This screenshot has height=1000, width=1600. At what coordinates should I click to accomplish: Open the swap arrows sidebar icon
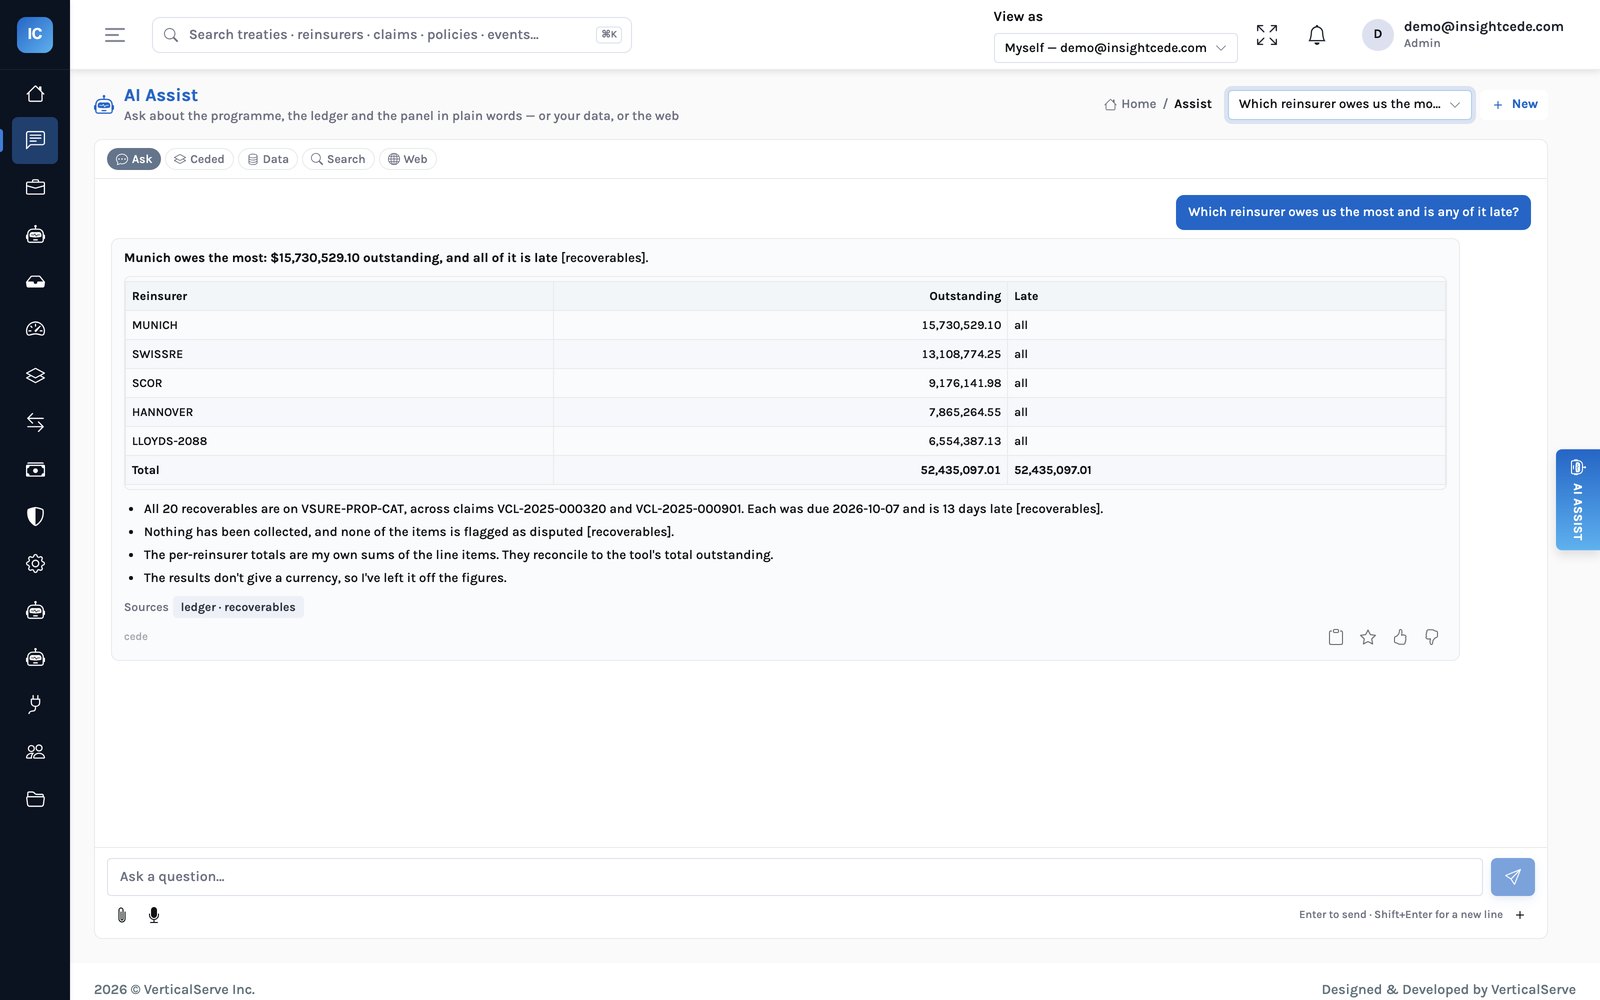(35, 423)
